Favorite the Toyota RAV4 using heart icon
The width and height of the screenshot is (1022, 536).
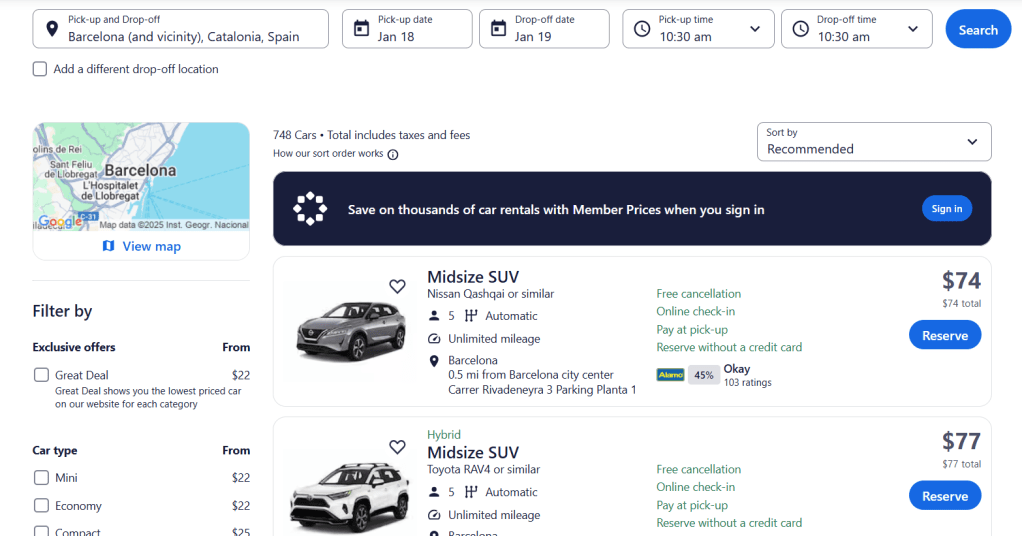click(x=397, y=447)
